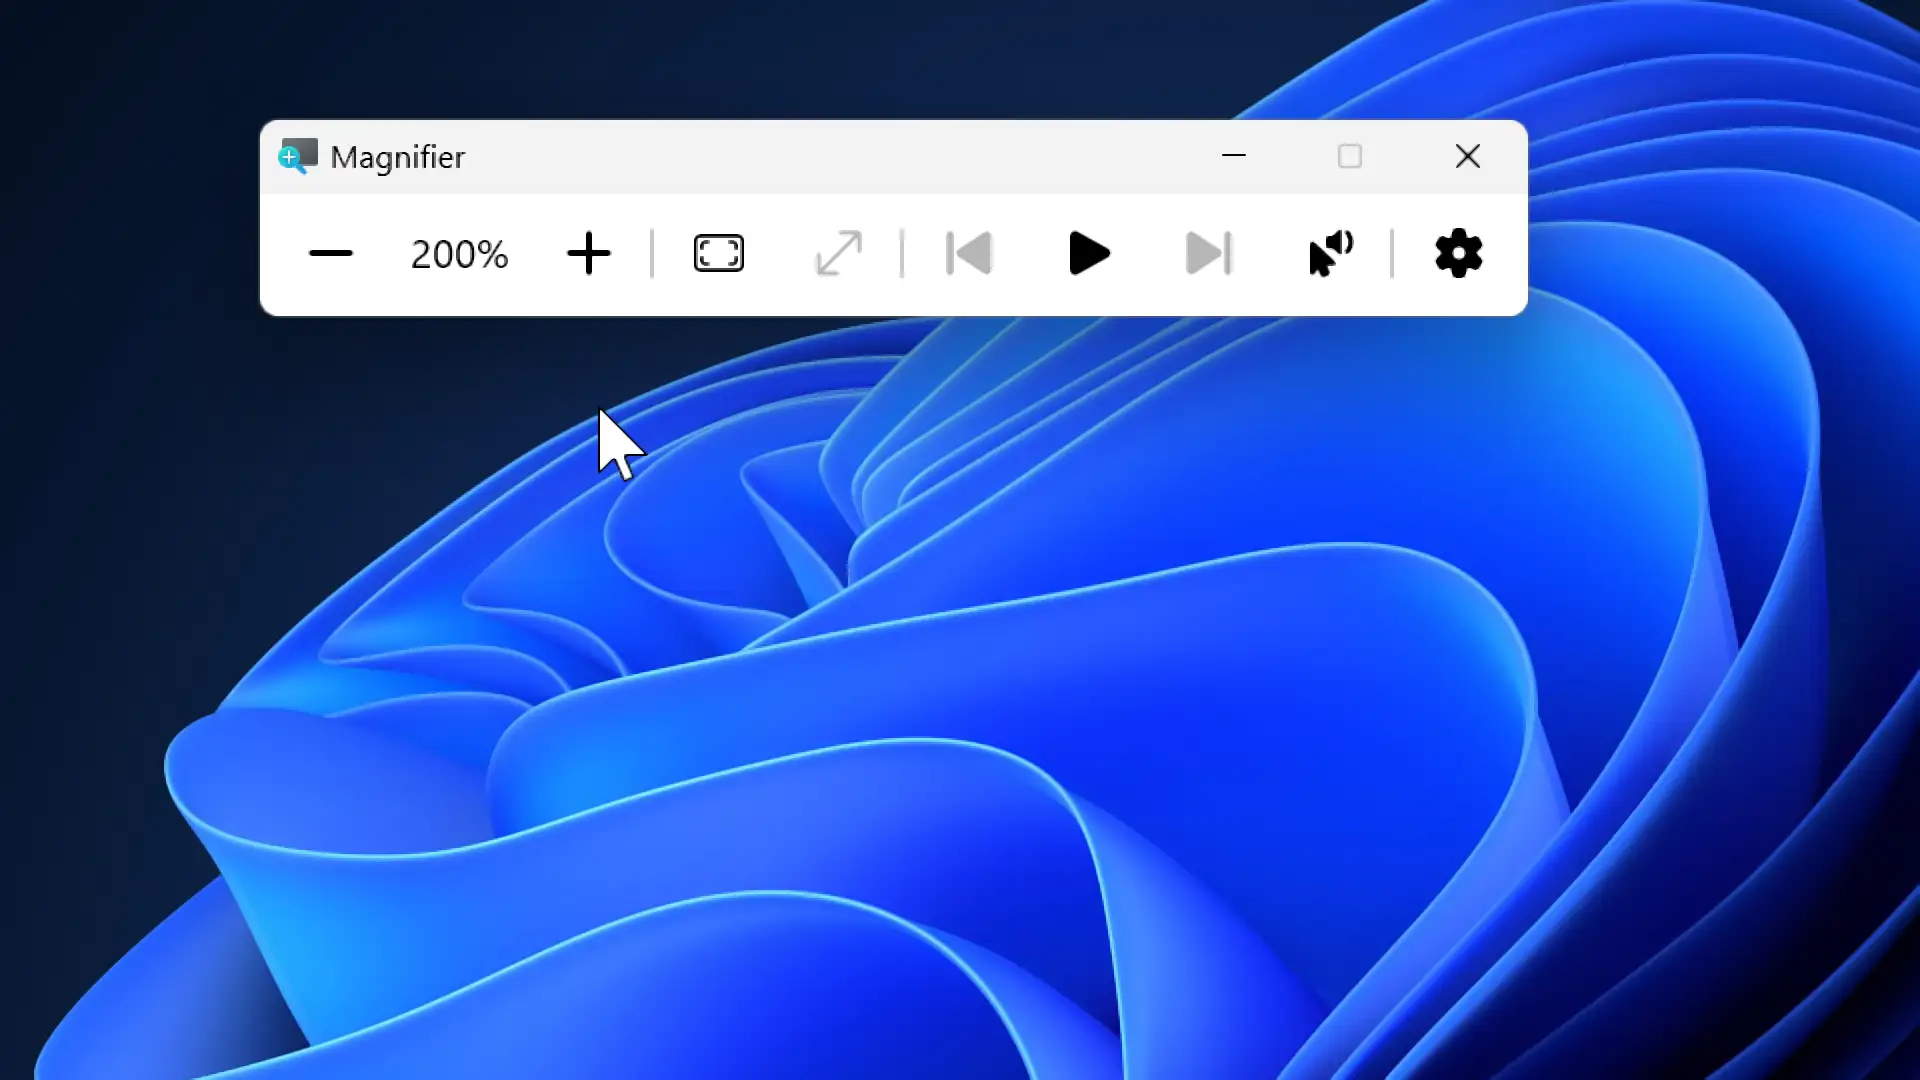The width and height of the screenshot is (1920, 1080).
Task: Click empty title bar space left of minimize
Action: tap(850, 157)
